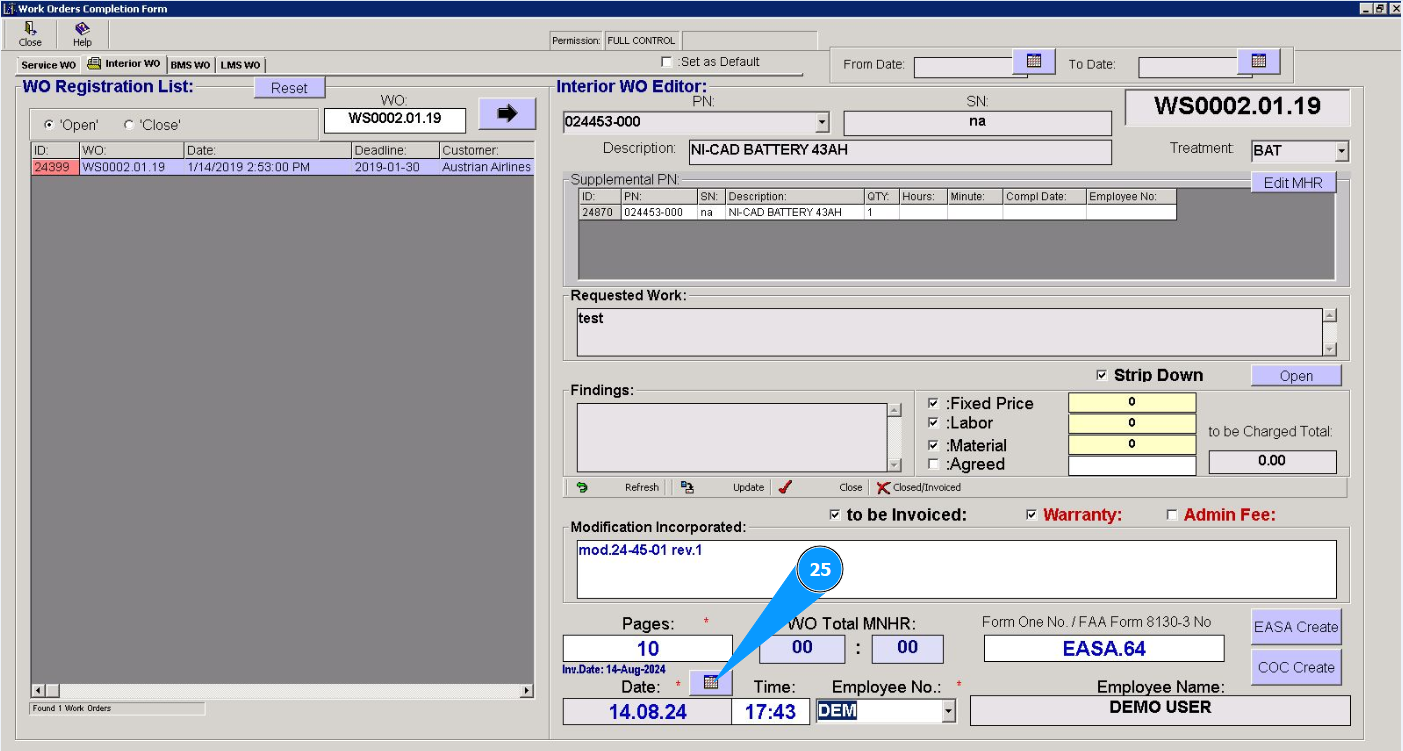Enable the Admin Fee checkbox

pyautogui.click(x=1172, y=515)
